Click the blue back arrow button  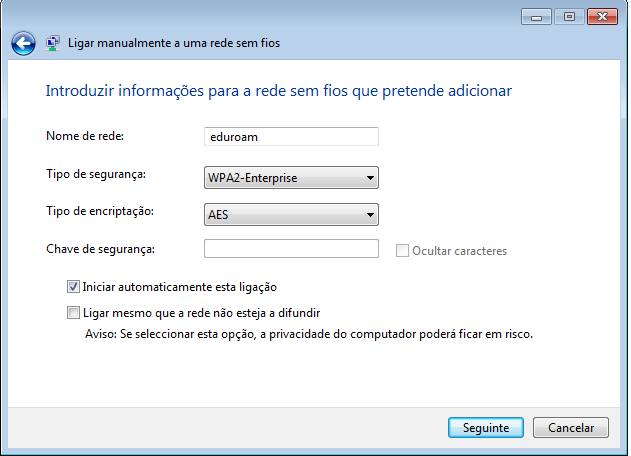pos(23,43)
